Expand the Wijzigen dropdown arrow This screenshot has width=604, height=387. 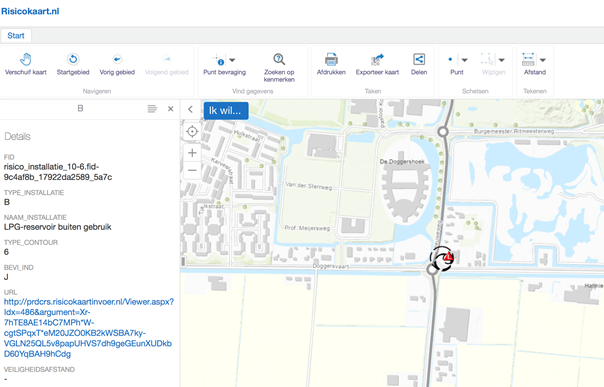pyautogui.click(x=502, y=60)
